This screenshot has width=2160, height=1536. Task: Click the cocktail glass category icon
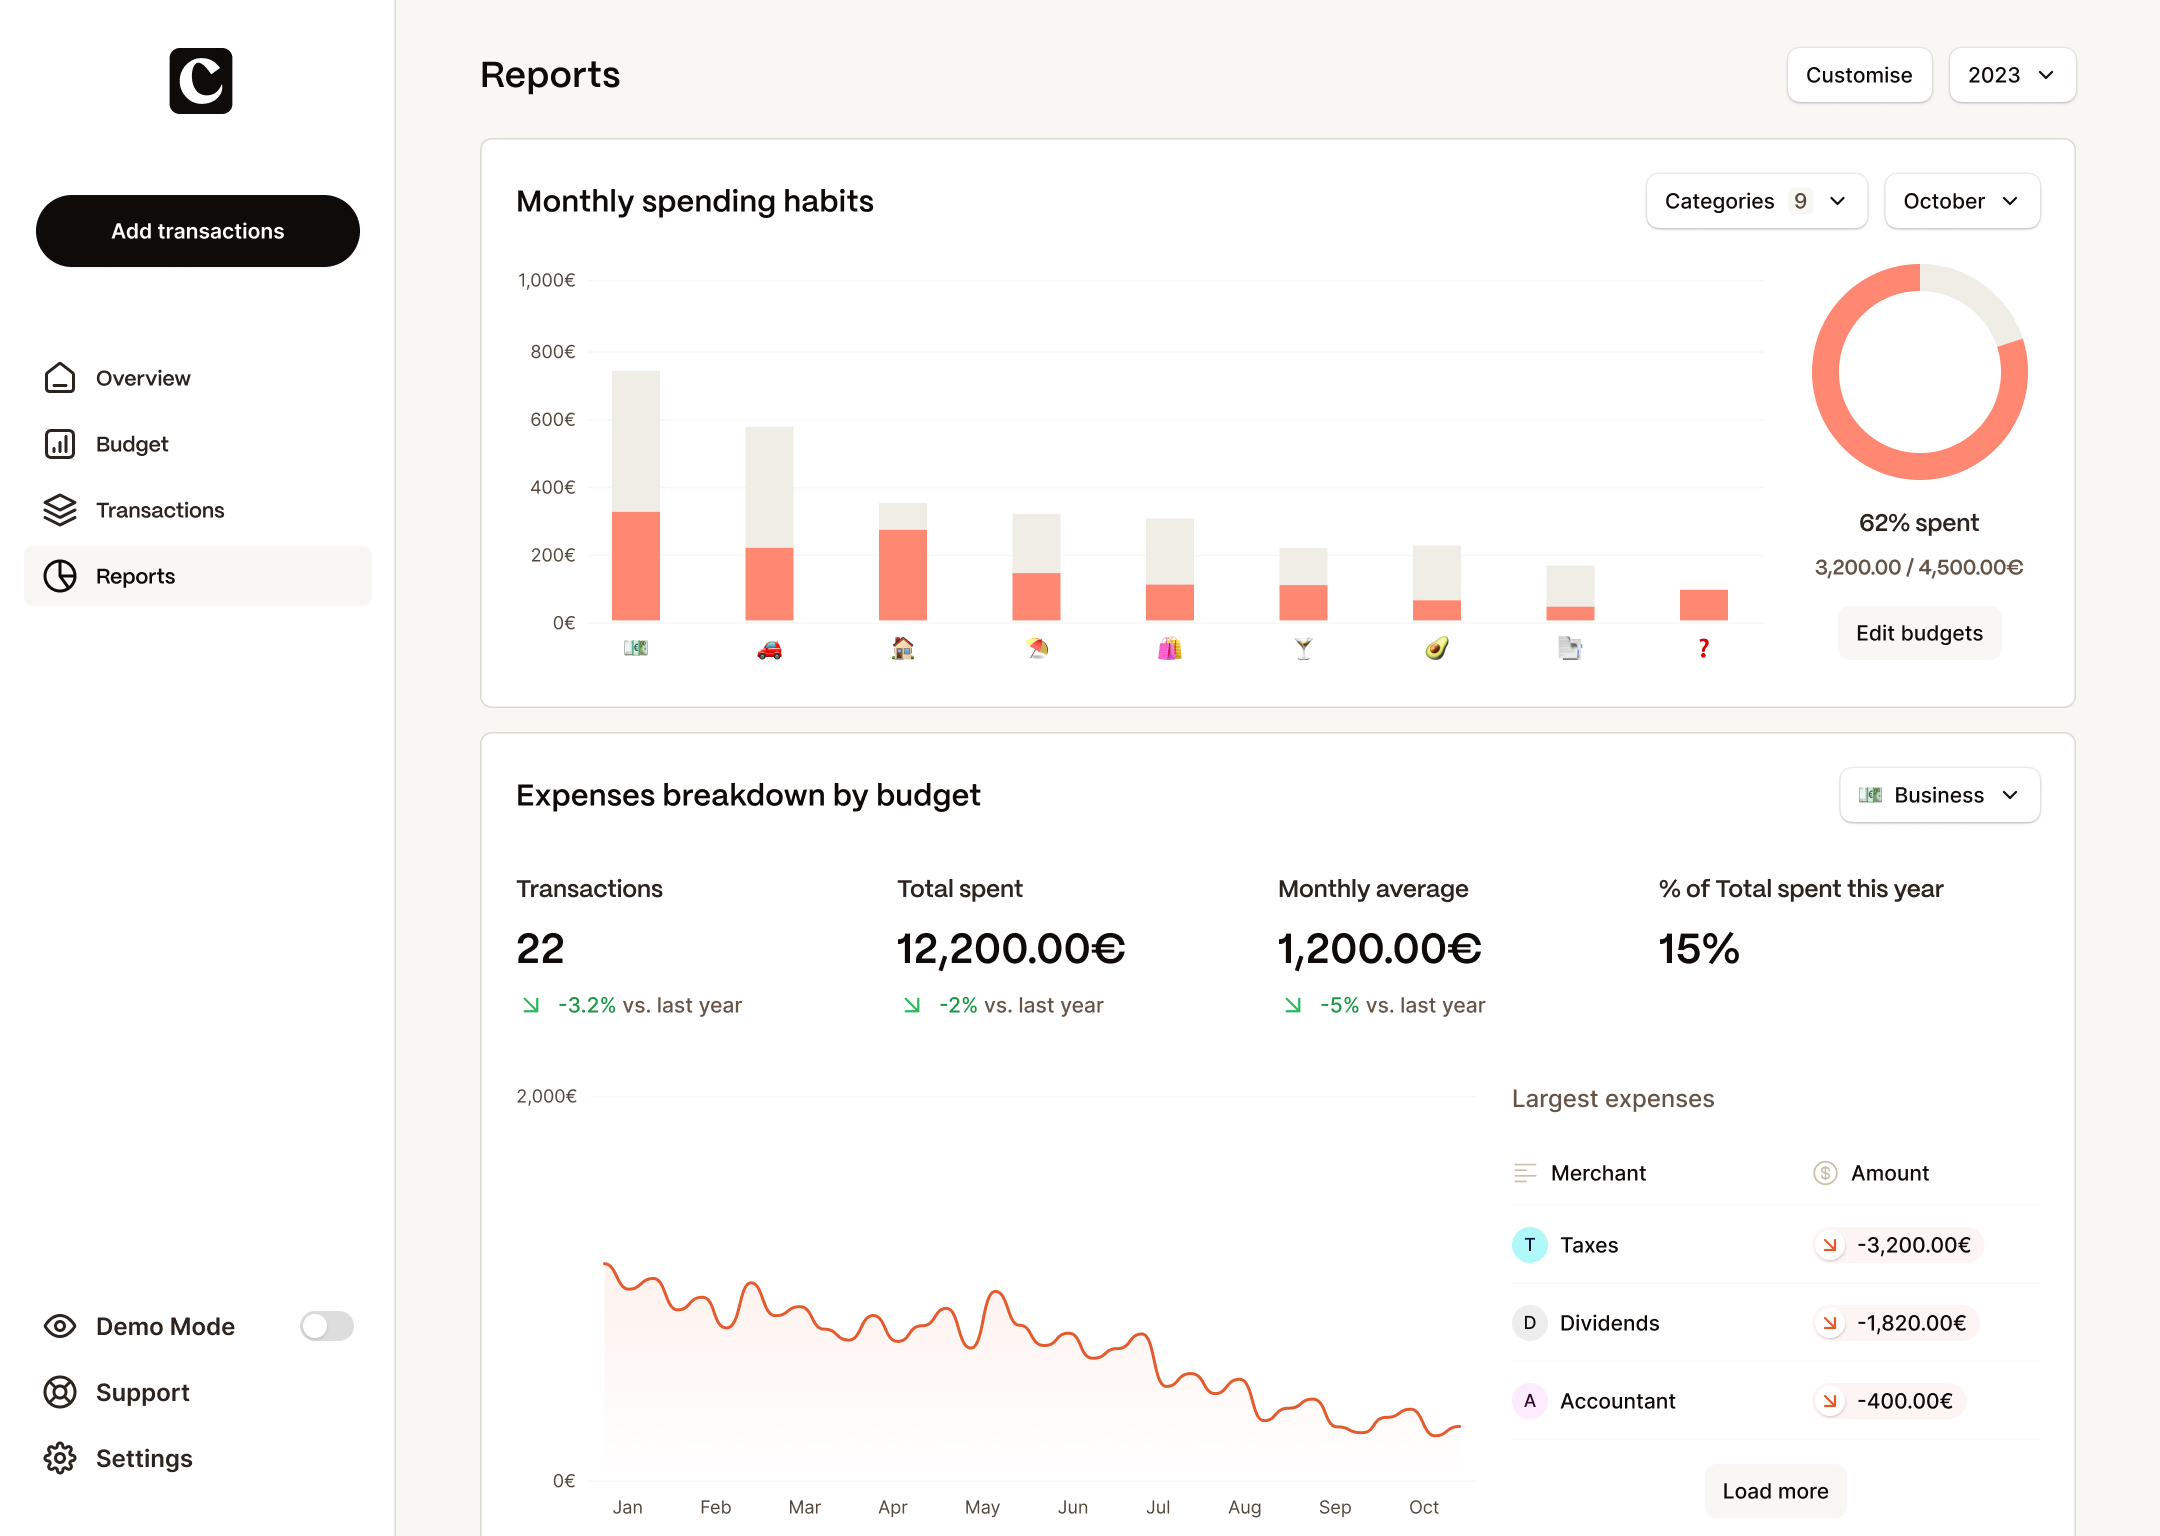pos(1303,649)
